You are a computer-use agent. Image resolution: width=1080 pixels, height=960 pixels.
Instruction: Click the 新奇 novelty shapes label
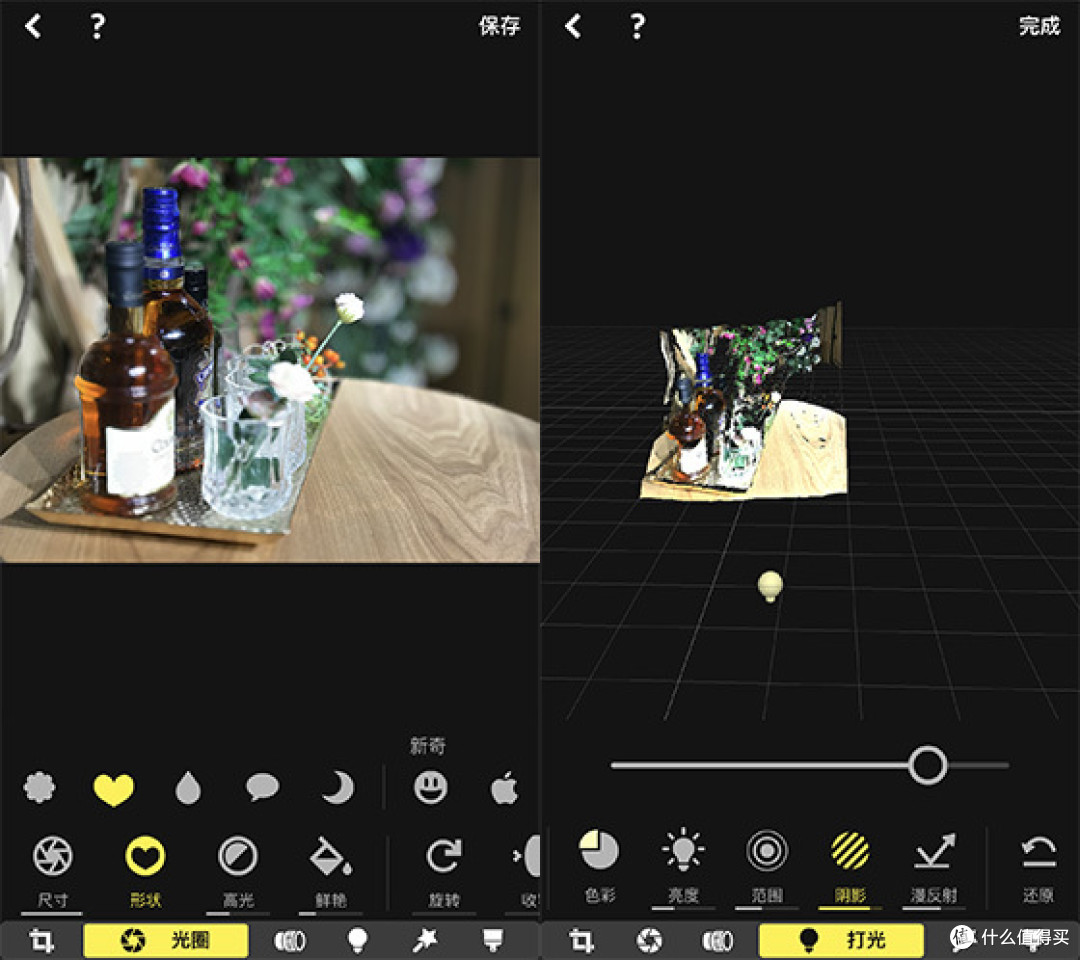click(x=428, y=745)
